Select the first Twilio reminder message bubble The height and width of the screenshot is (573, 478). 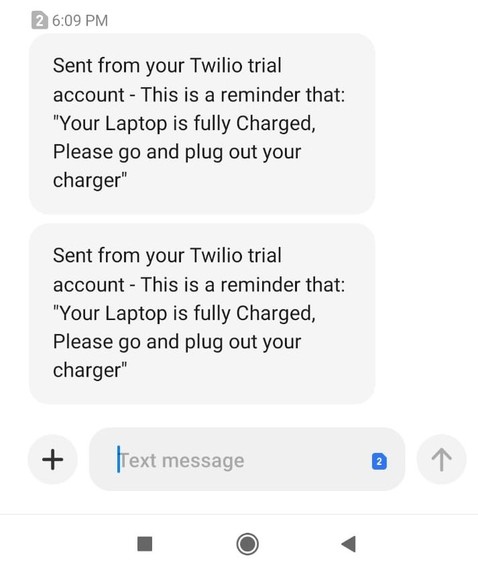[x=202, y=124]
